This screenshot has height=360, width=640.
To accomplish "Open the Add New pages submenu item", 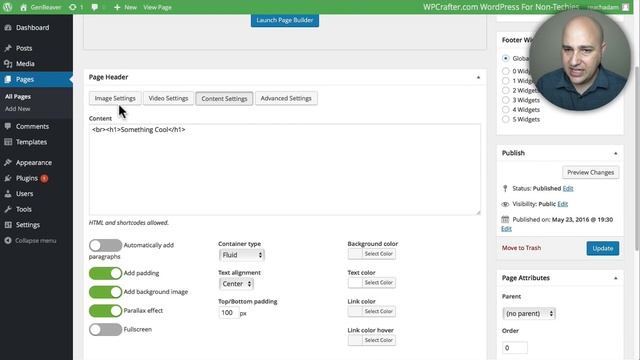I will [x=18, y=109].
